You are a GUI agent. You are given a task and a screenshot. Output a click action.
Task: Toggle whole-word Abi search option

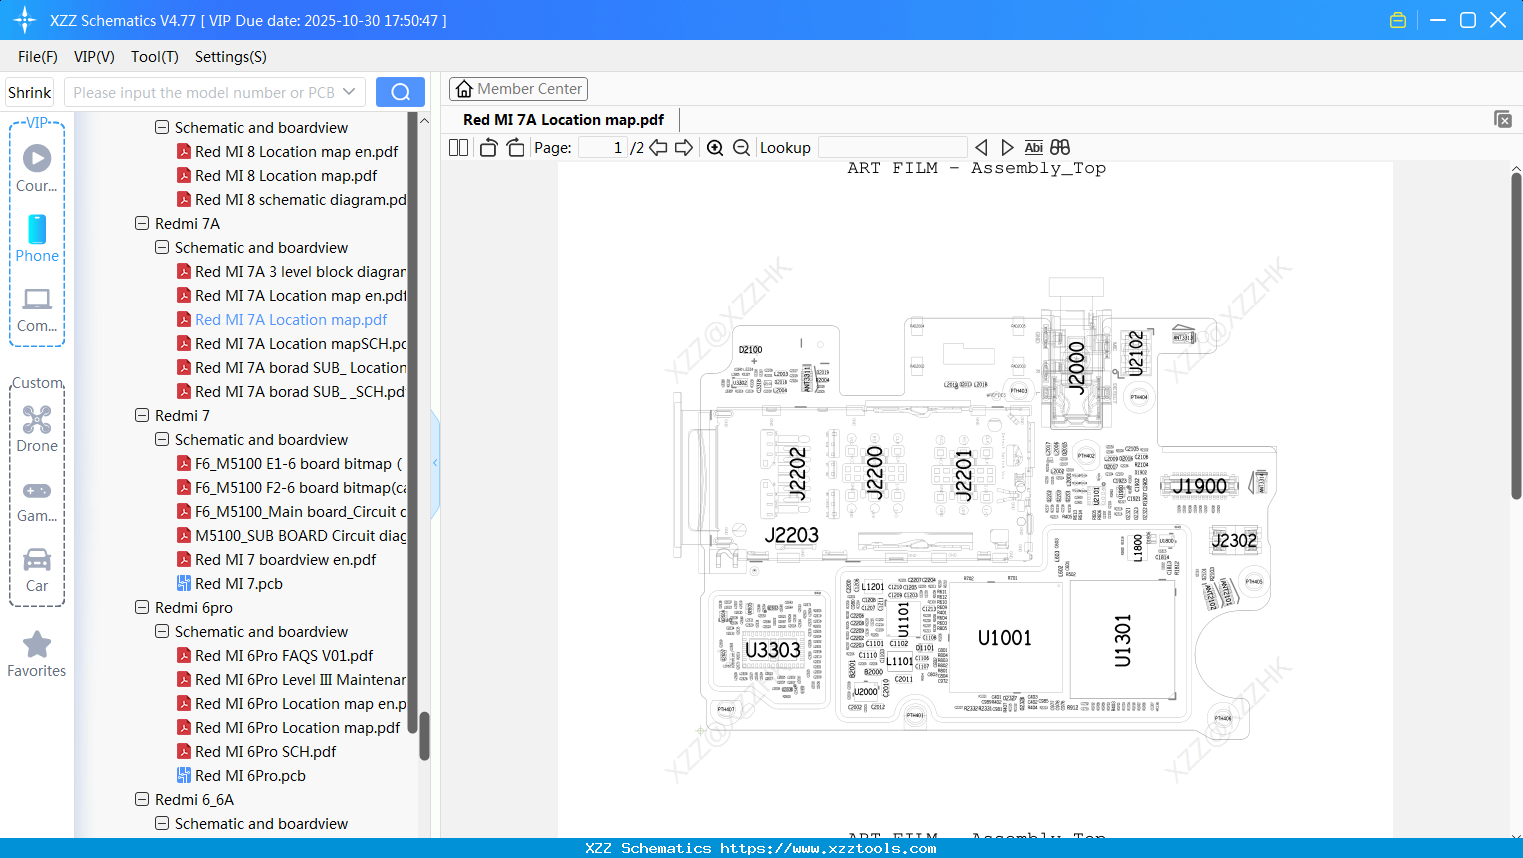(x=1033, y=147)
